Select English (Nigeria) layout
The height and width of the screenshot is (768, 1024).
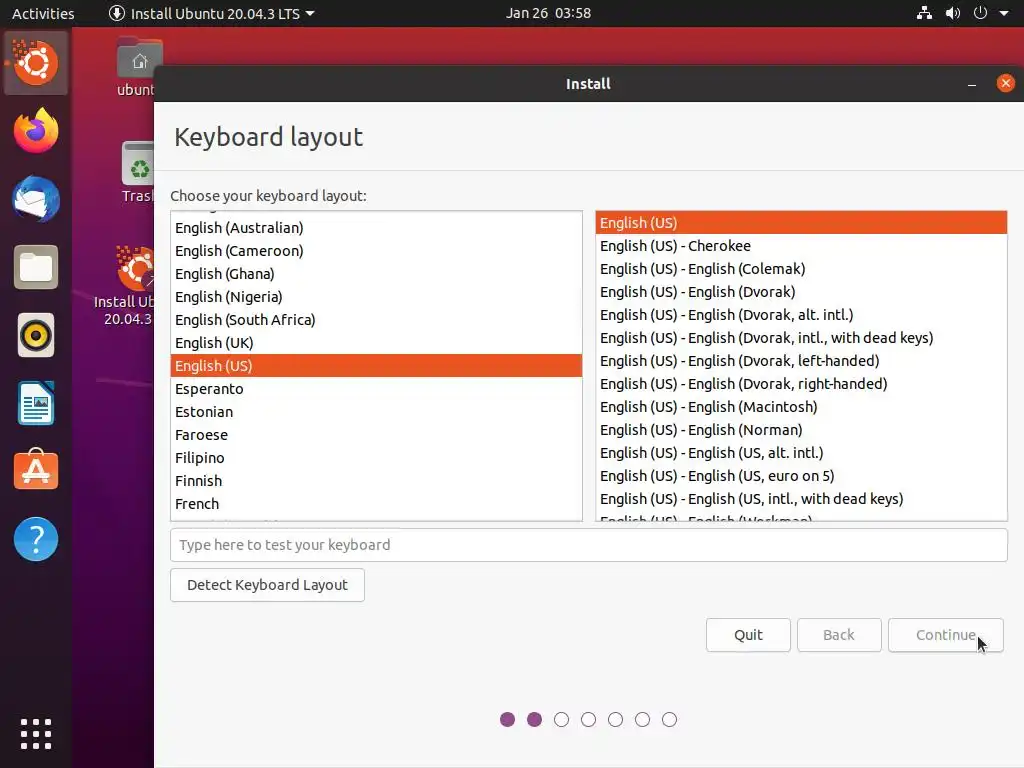point(376,296)
